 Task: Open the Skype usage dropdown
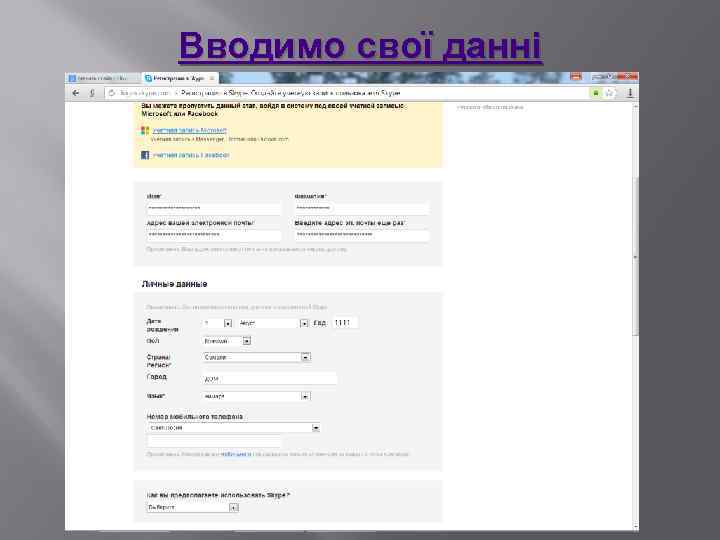point(193,507)
